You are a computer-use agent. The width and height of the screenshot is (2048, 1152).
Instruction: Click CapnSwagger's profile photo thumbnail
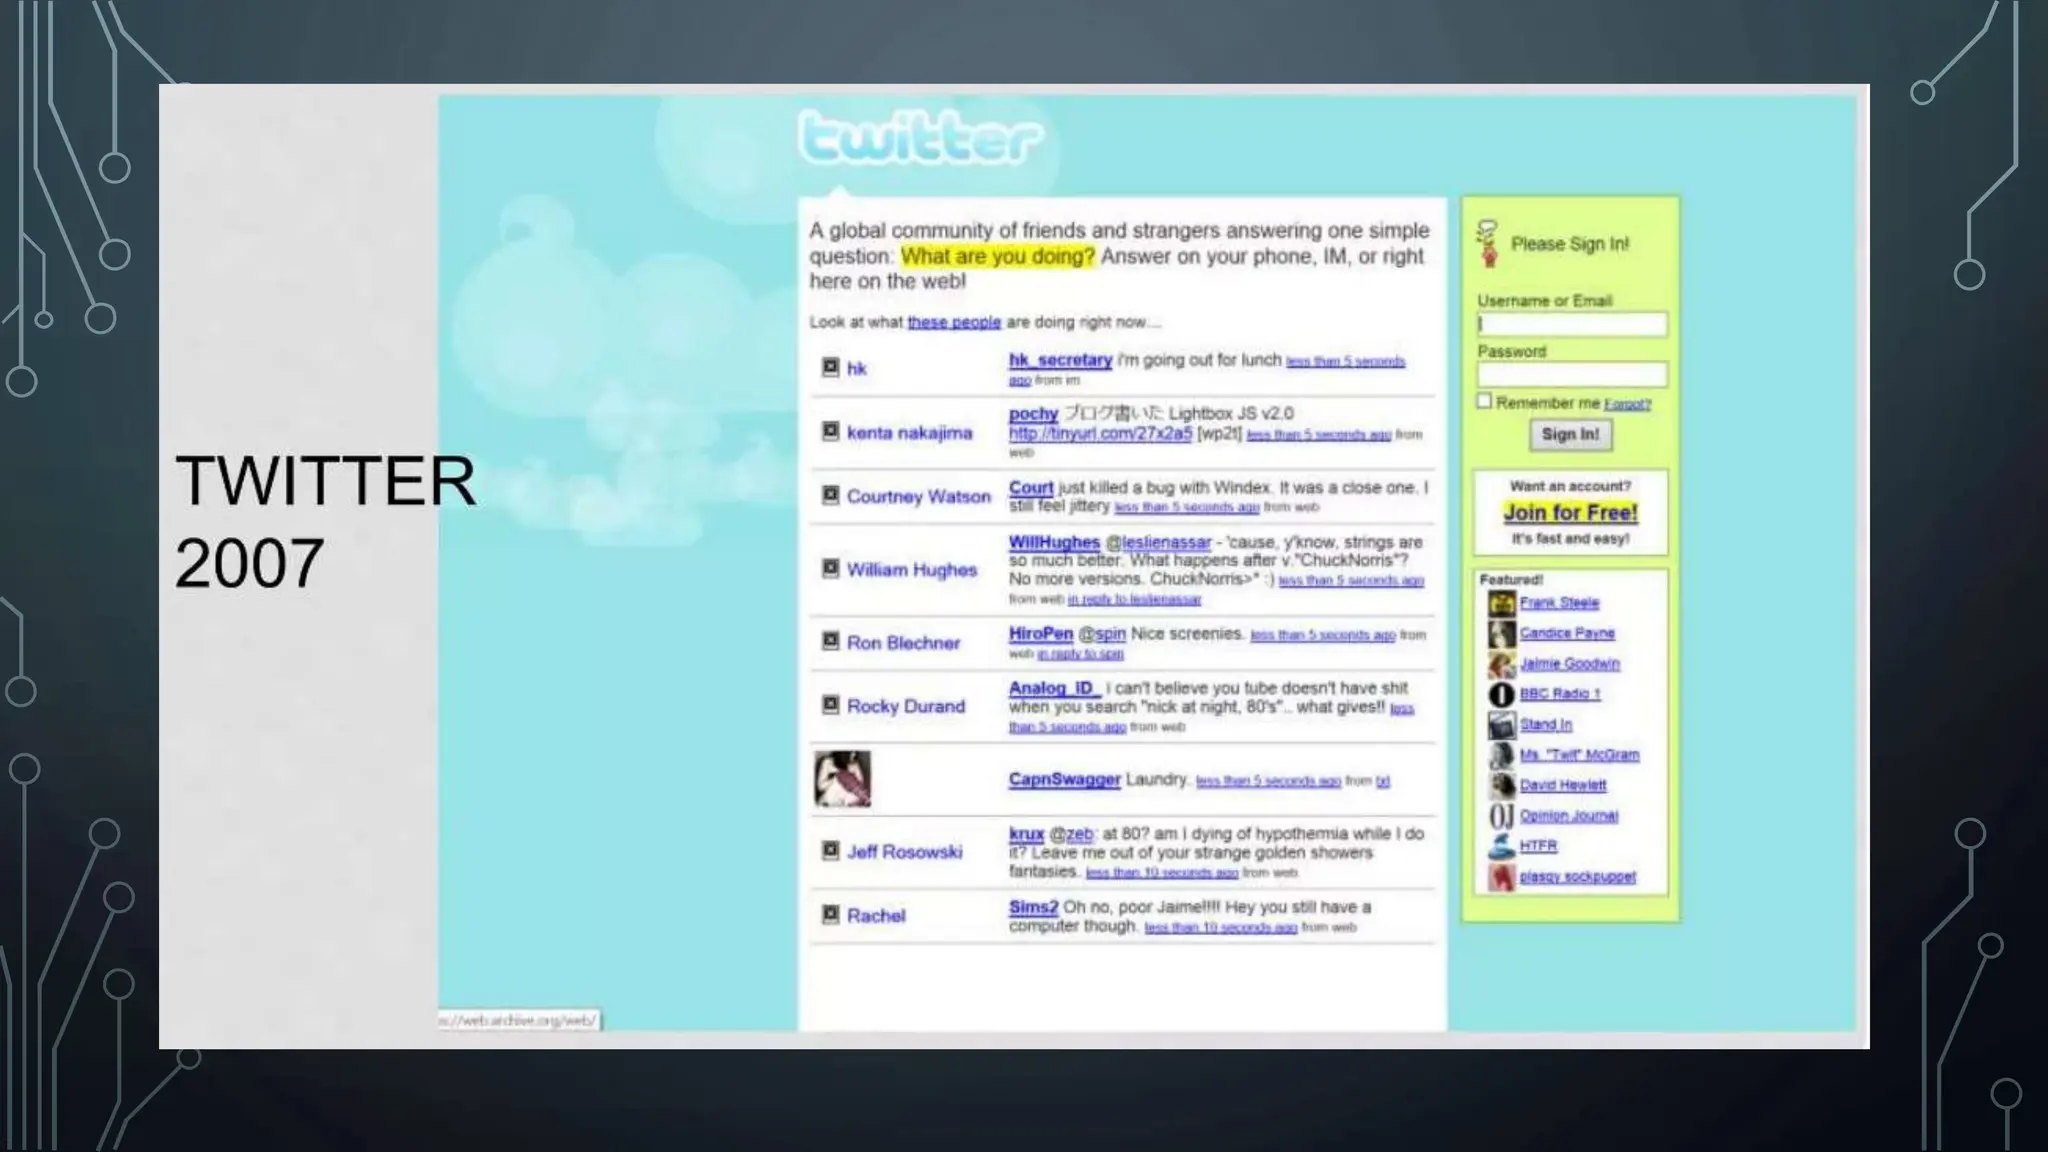842,778
